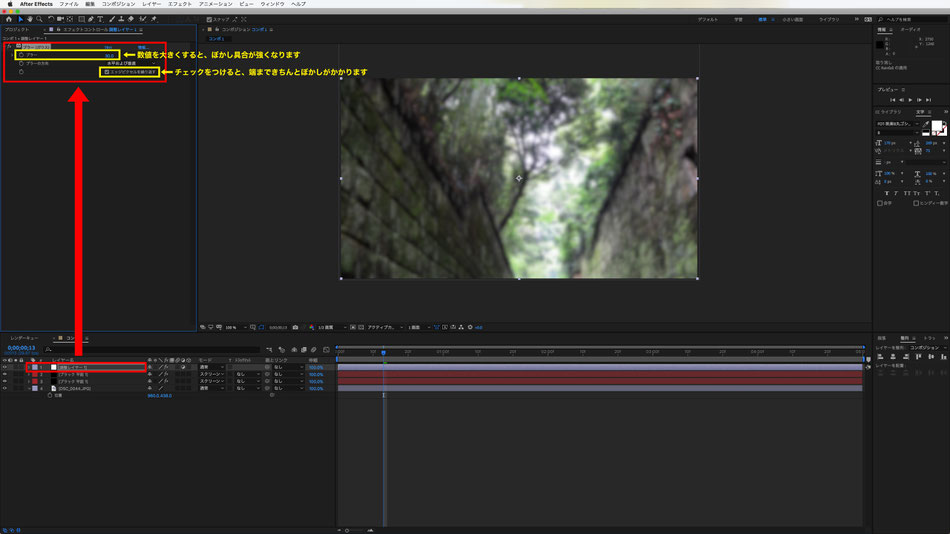Toggle the ligatures checkbox in Character panel
This screenshot has height=534, width=950.
click(880, 203)
